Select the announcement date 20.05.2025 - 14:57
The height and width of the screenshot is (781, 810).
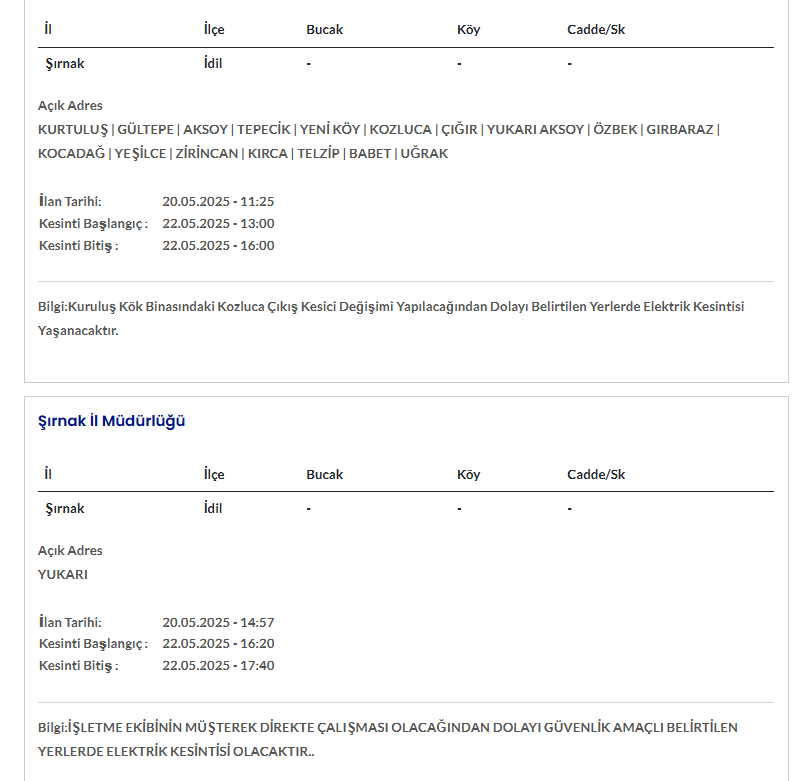pyautogui.click(x=218, y=622)
